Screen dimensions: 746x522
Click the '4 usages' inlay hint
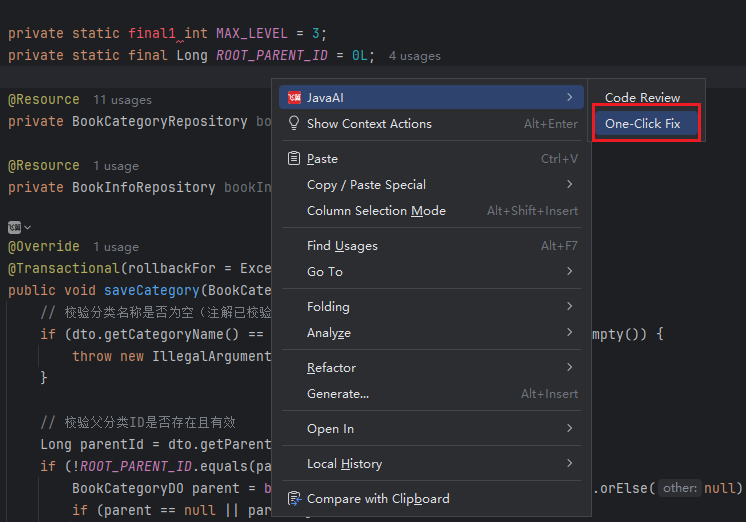coord(414,56)
